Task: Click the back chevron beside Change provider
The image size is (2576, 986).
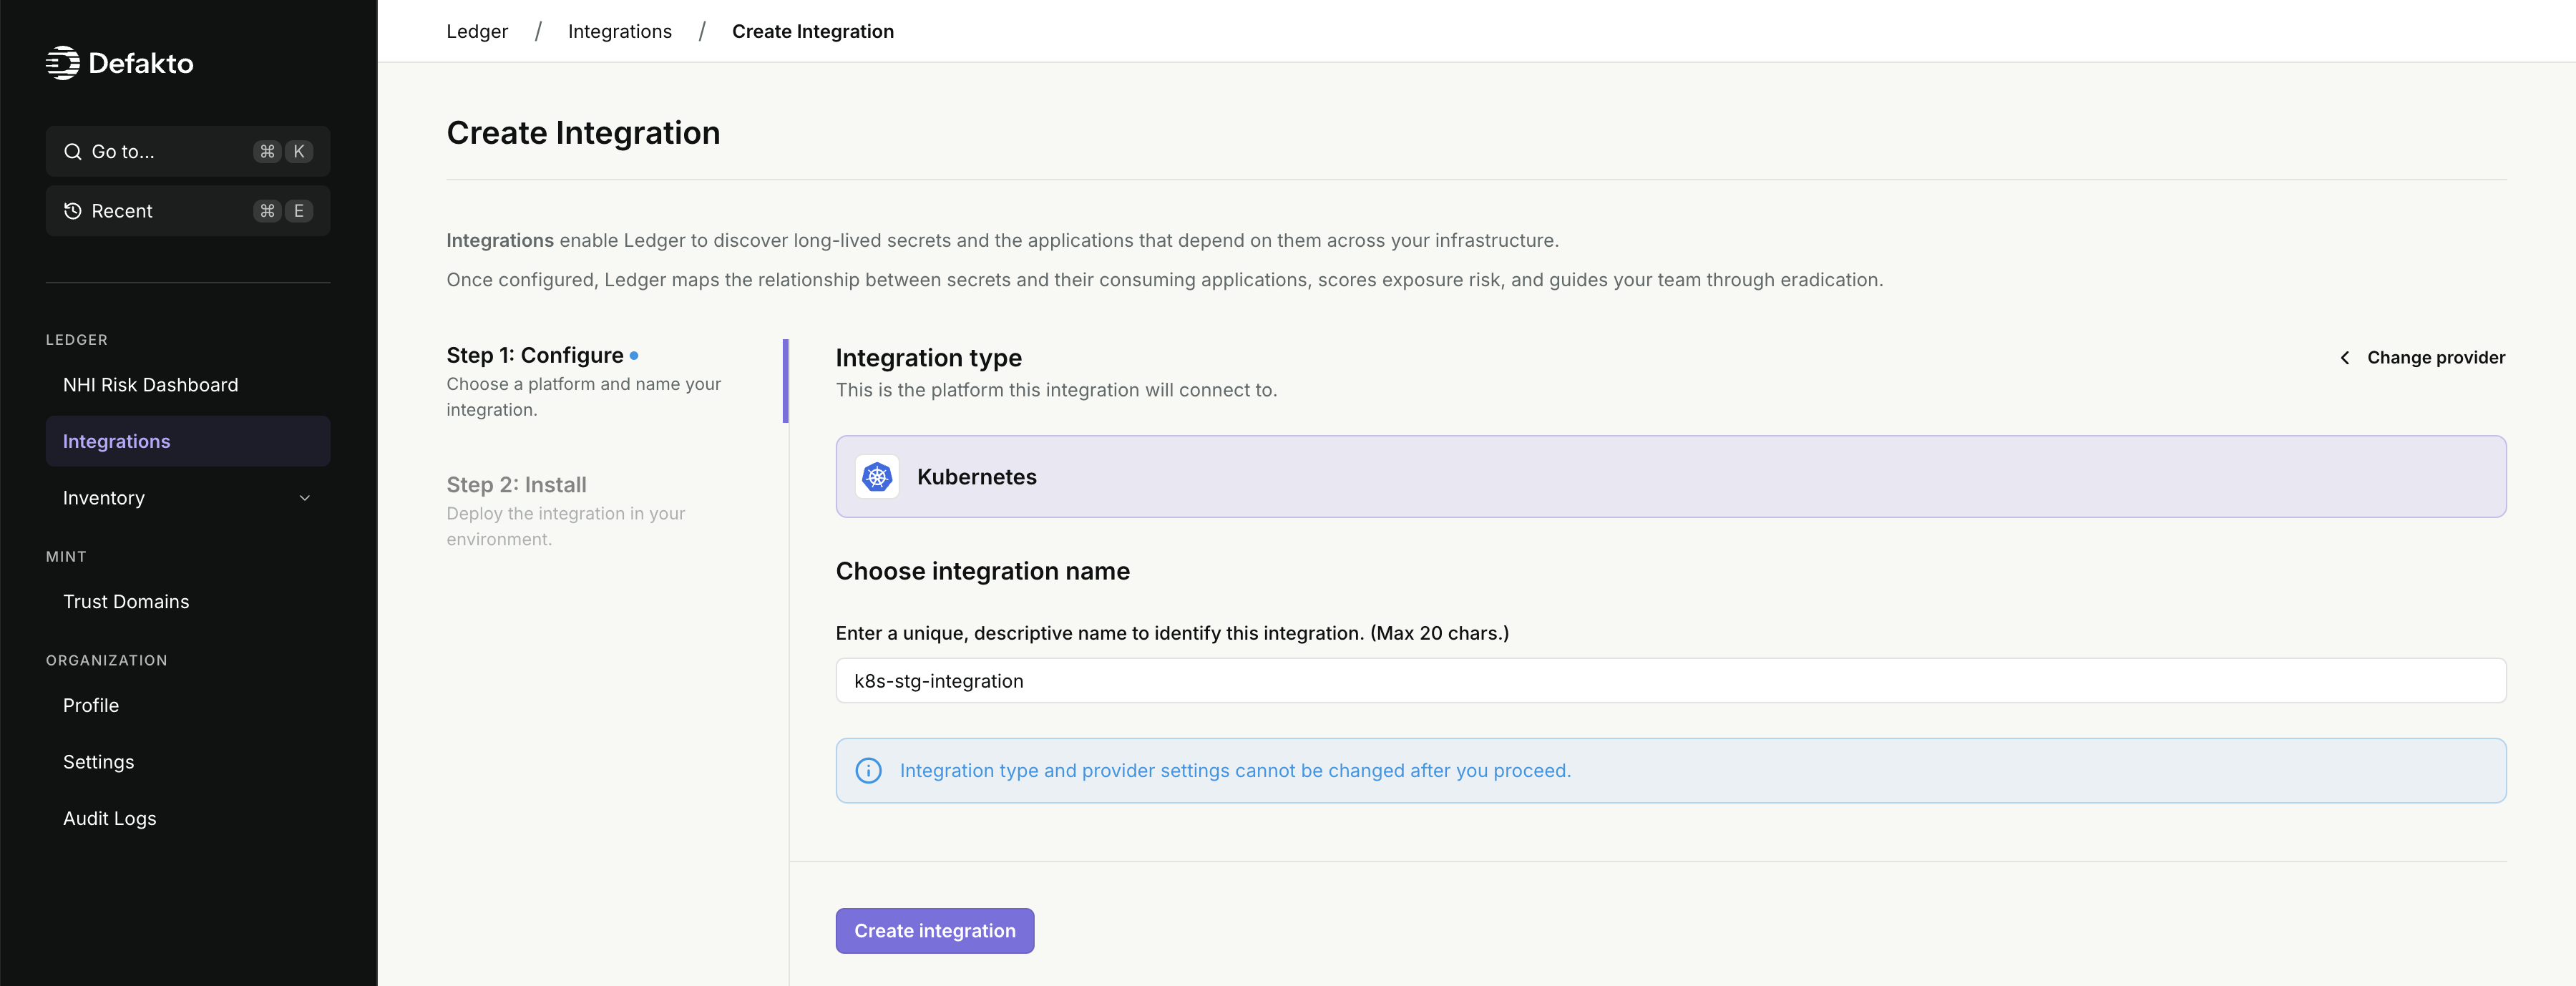Action: click(2344, 358)
